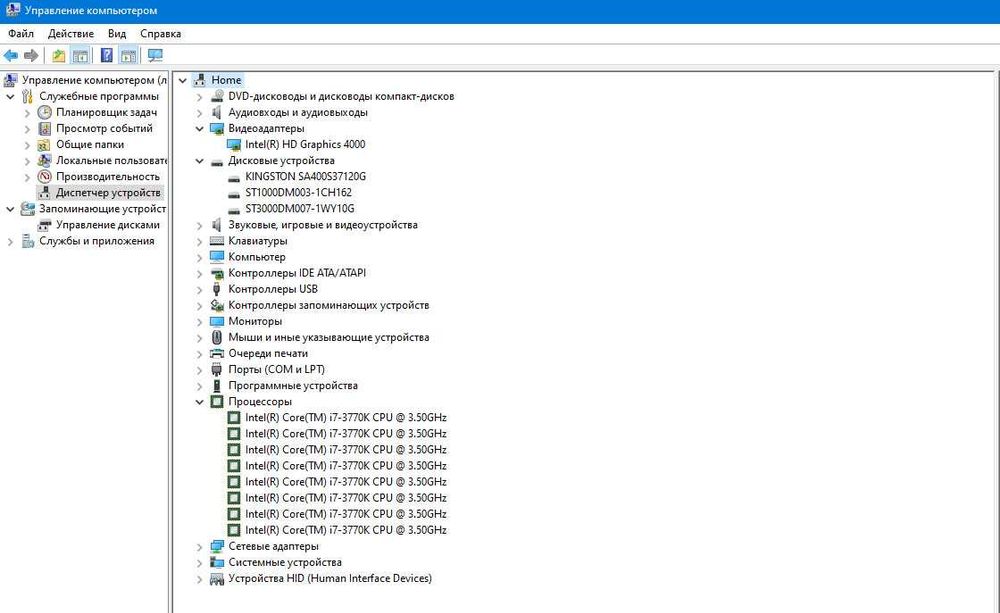Expand the Контроллеры USB node
The height and width of the screenshot is (613, 1000).
click(200, 290)
